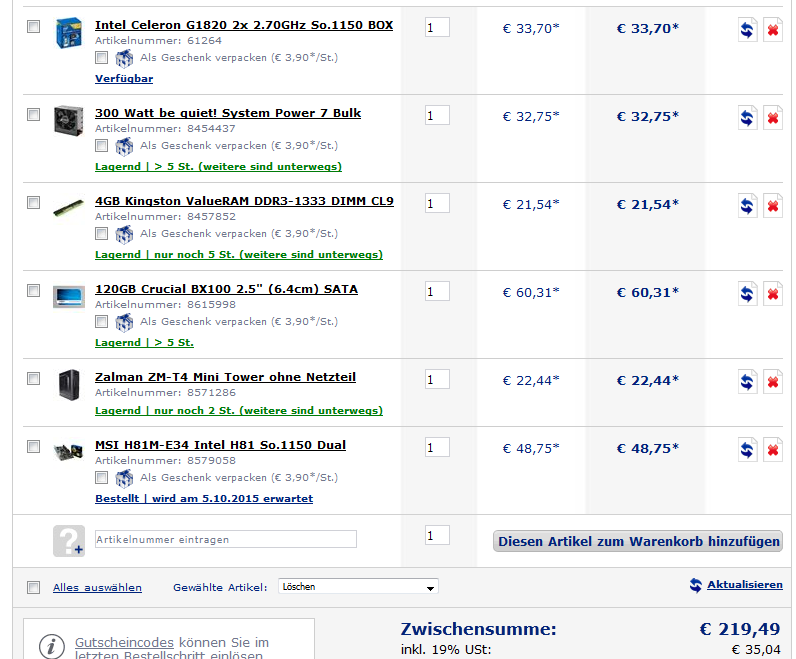The height and width of the screenshot is (659, 796).
Task: Open the Gutscheincodes link
Action: tap(124, 642)
